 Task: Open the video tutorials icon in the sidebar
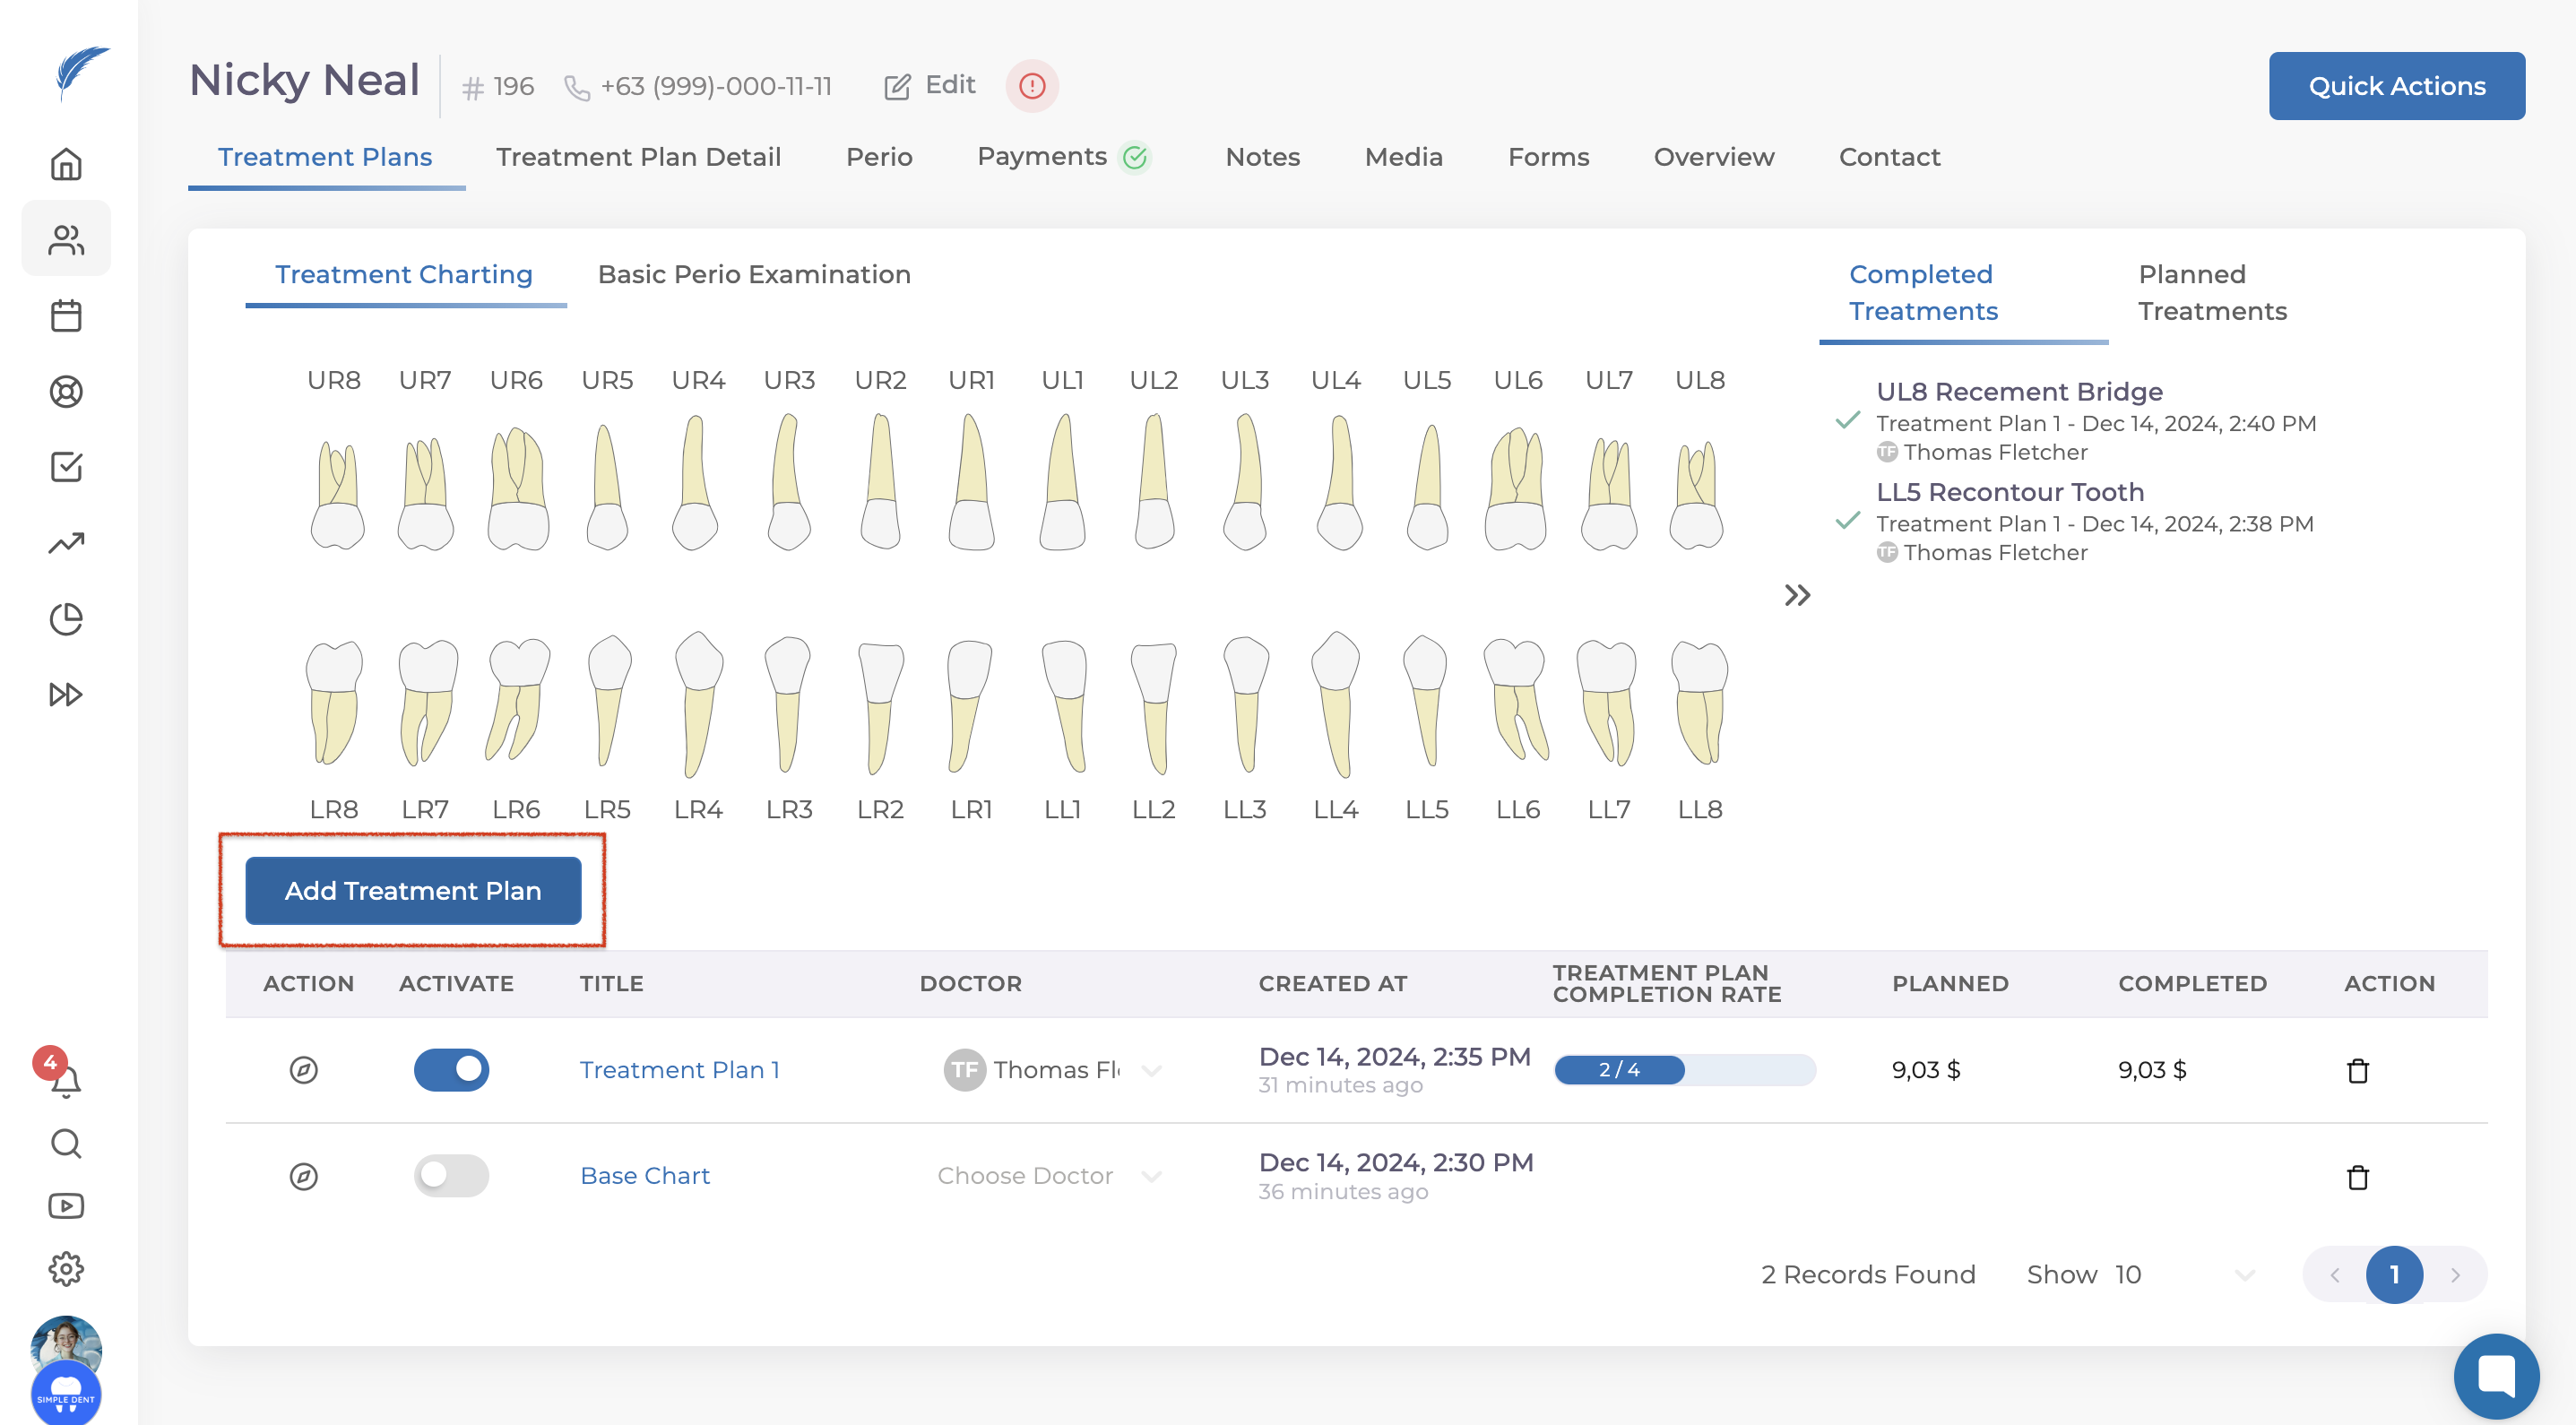[x=66, y=1206]
